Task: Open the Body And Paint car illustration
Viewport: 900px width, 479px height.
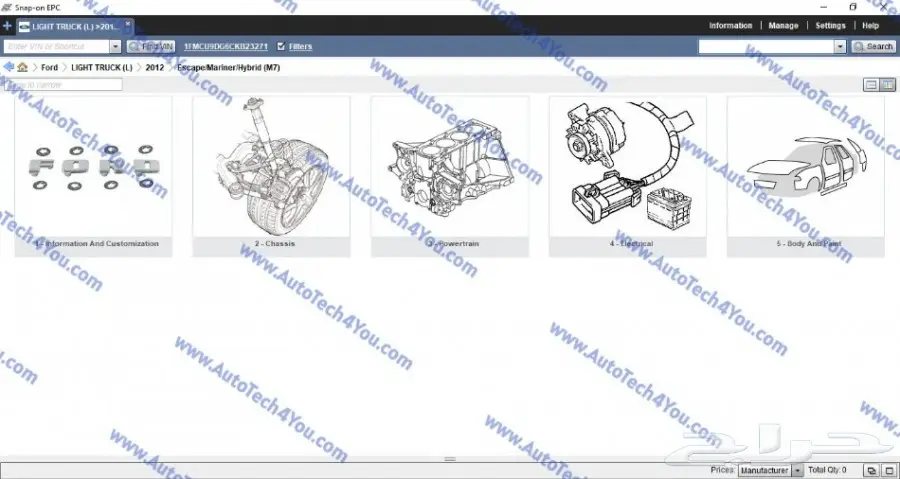Action: [806, 167]
